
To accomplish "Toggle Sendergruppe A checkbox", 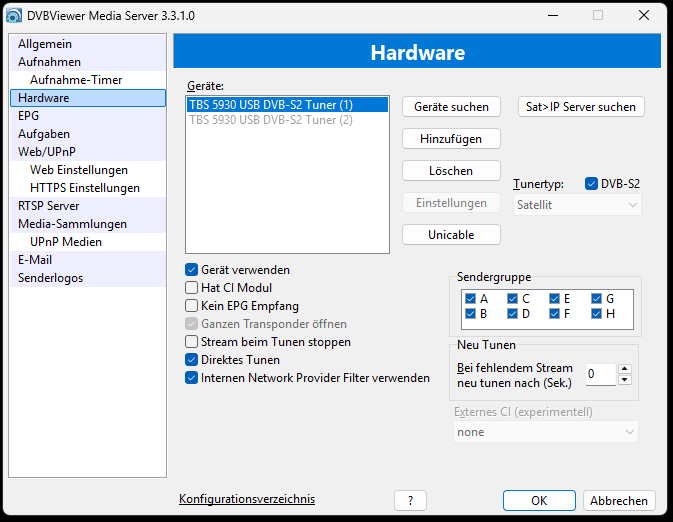I will tap(471, 298).
